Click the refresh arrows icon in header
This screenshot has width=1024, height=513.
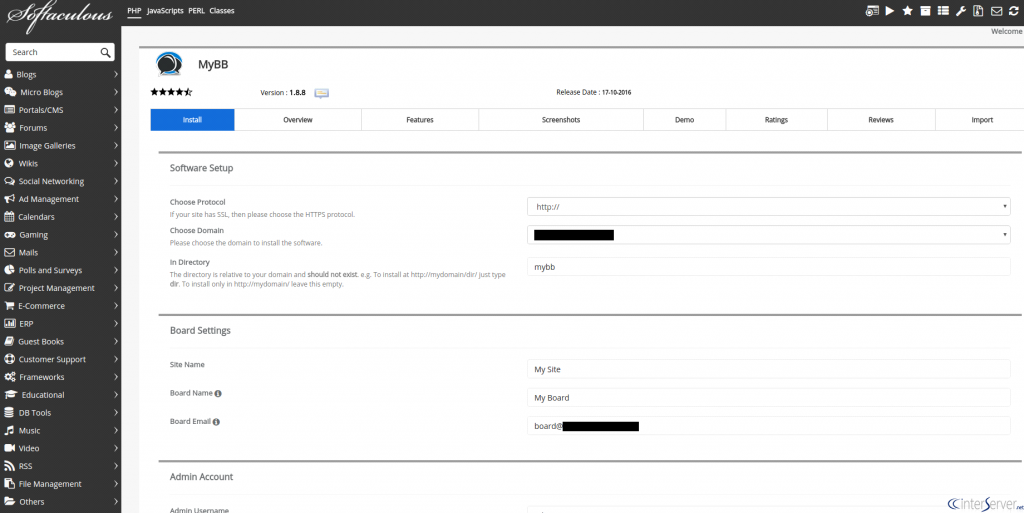click(x=1014, y=10)
